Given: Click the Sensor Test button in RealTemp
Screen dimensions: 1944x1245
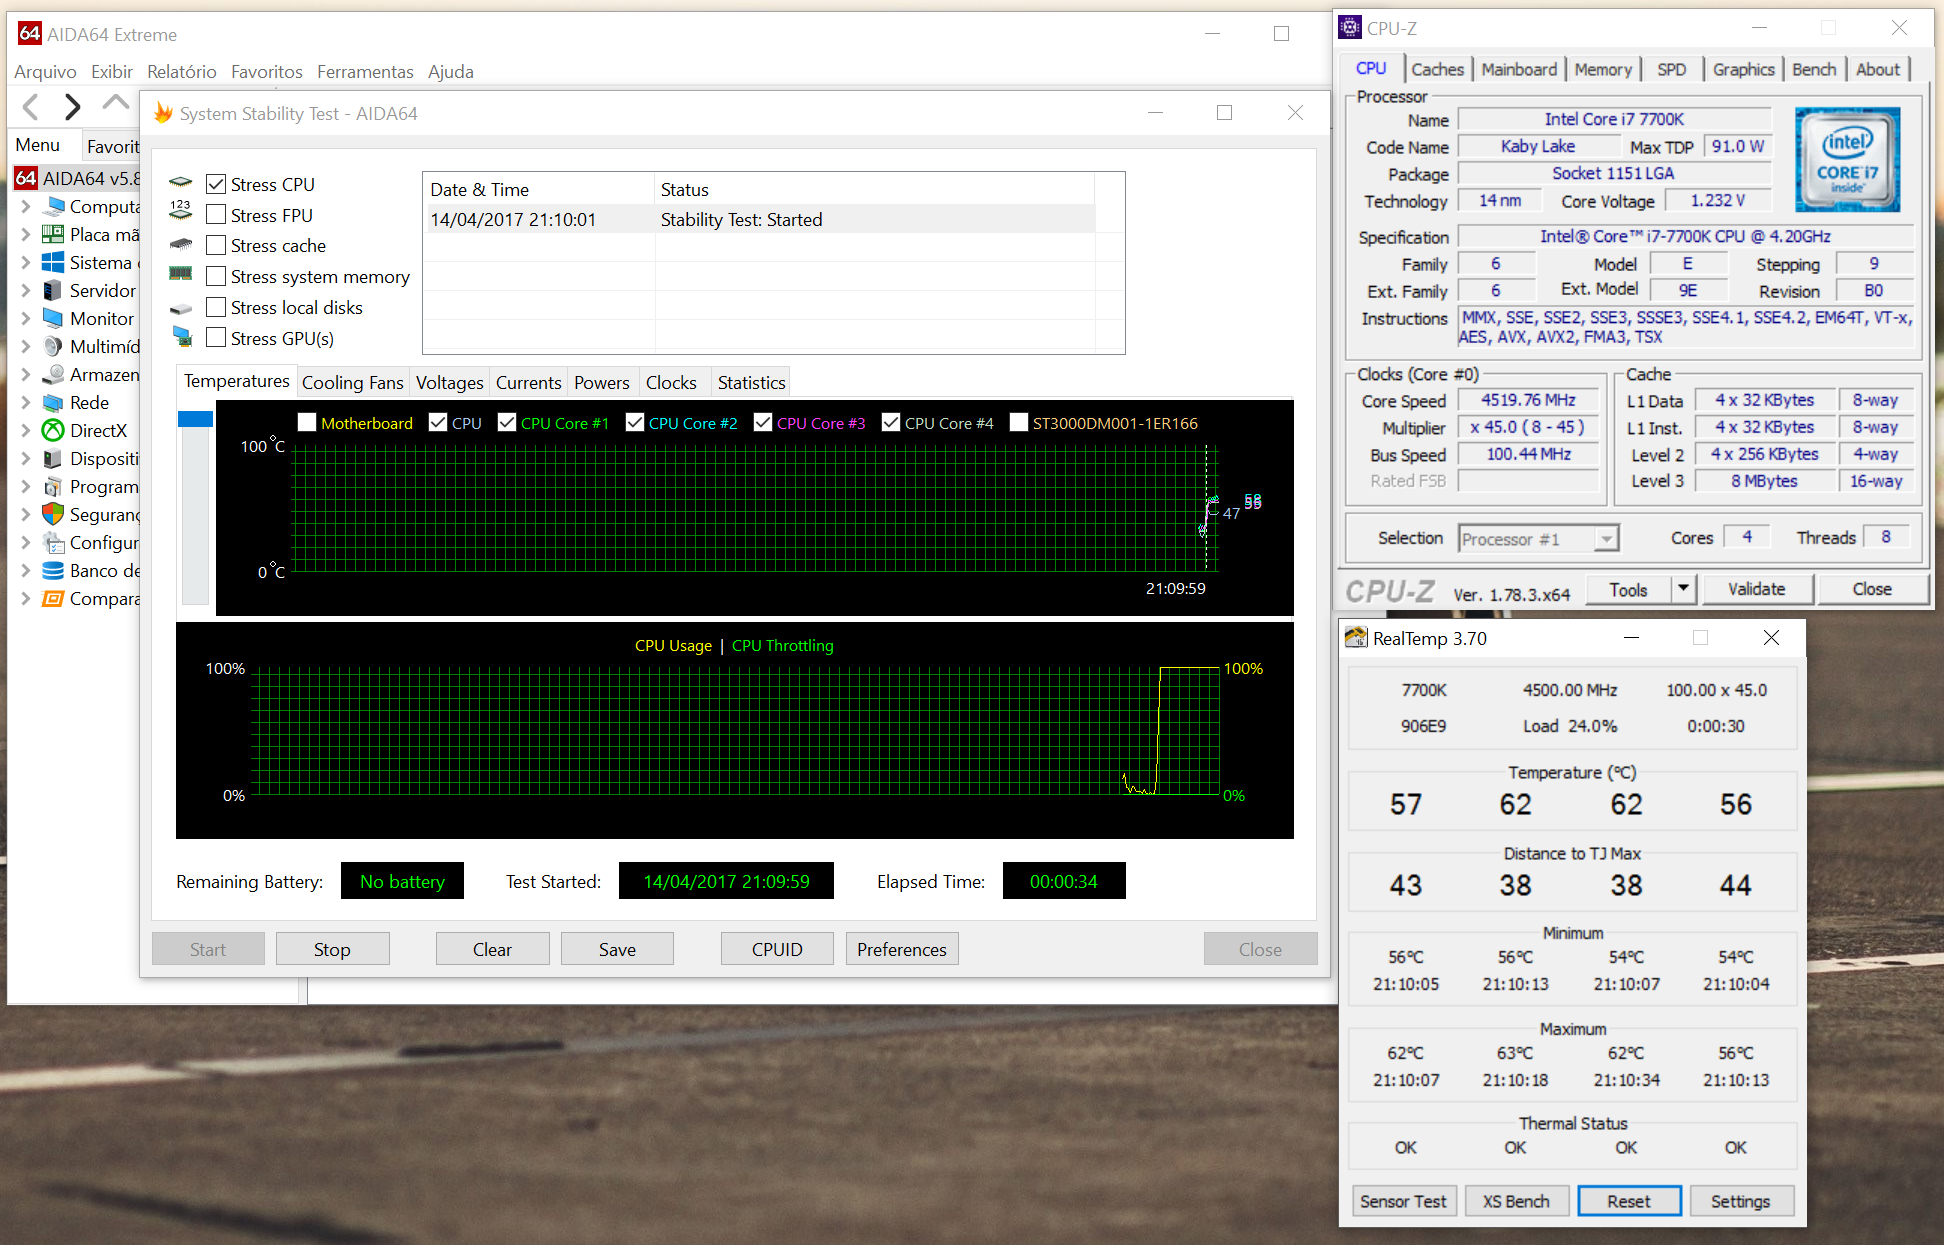Looking at the screenshot, I should coord(1403,1201).
